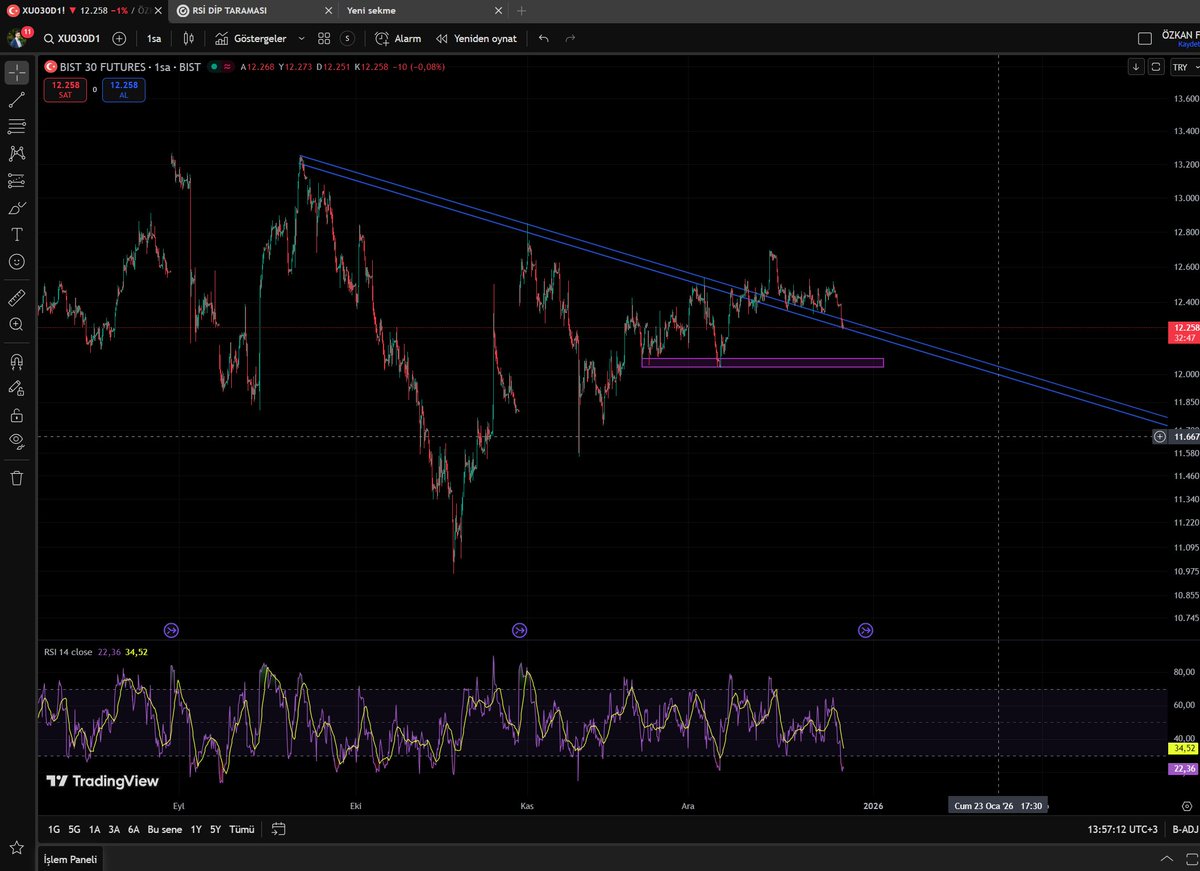This screenshot has height=871, width=1200.
Task: Switch to the Yeni sekme tab
Action: [371, 10]
